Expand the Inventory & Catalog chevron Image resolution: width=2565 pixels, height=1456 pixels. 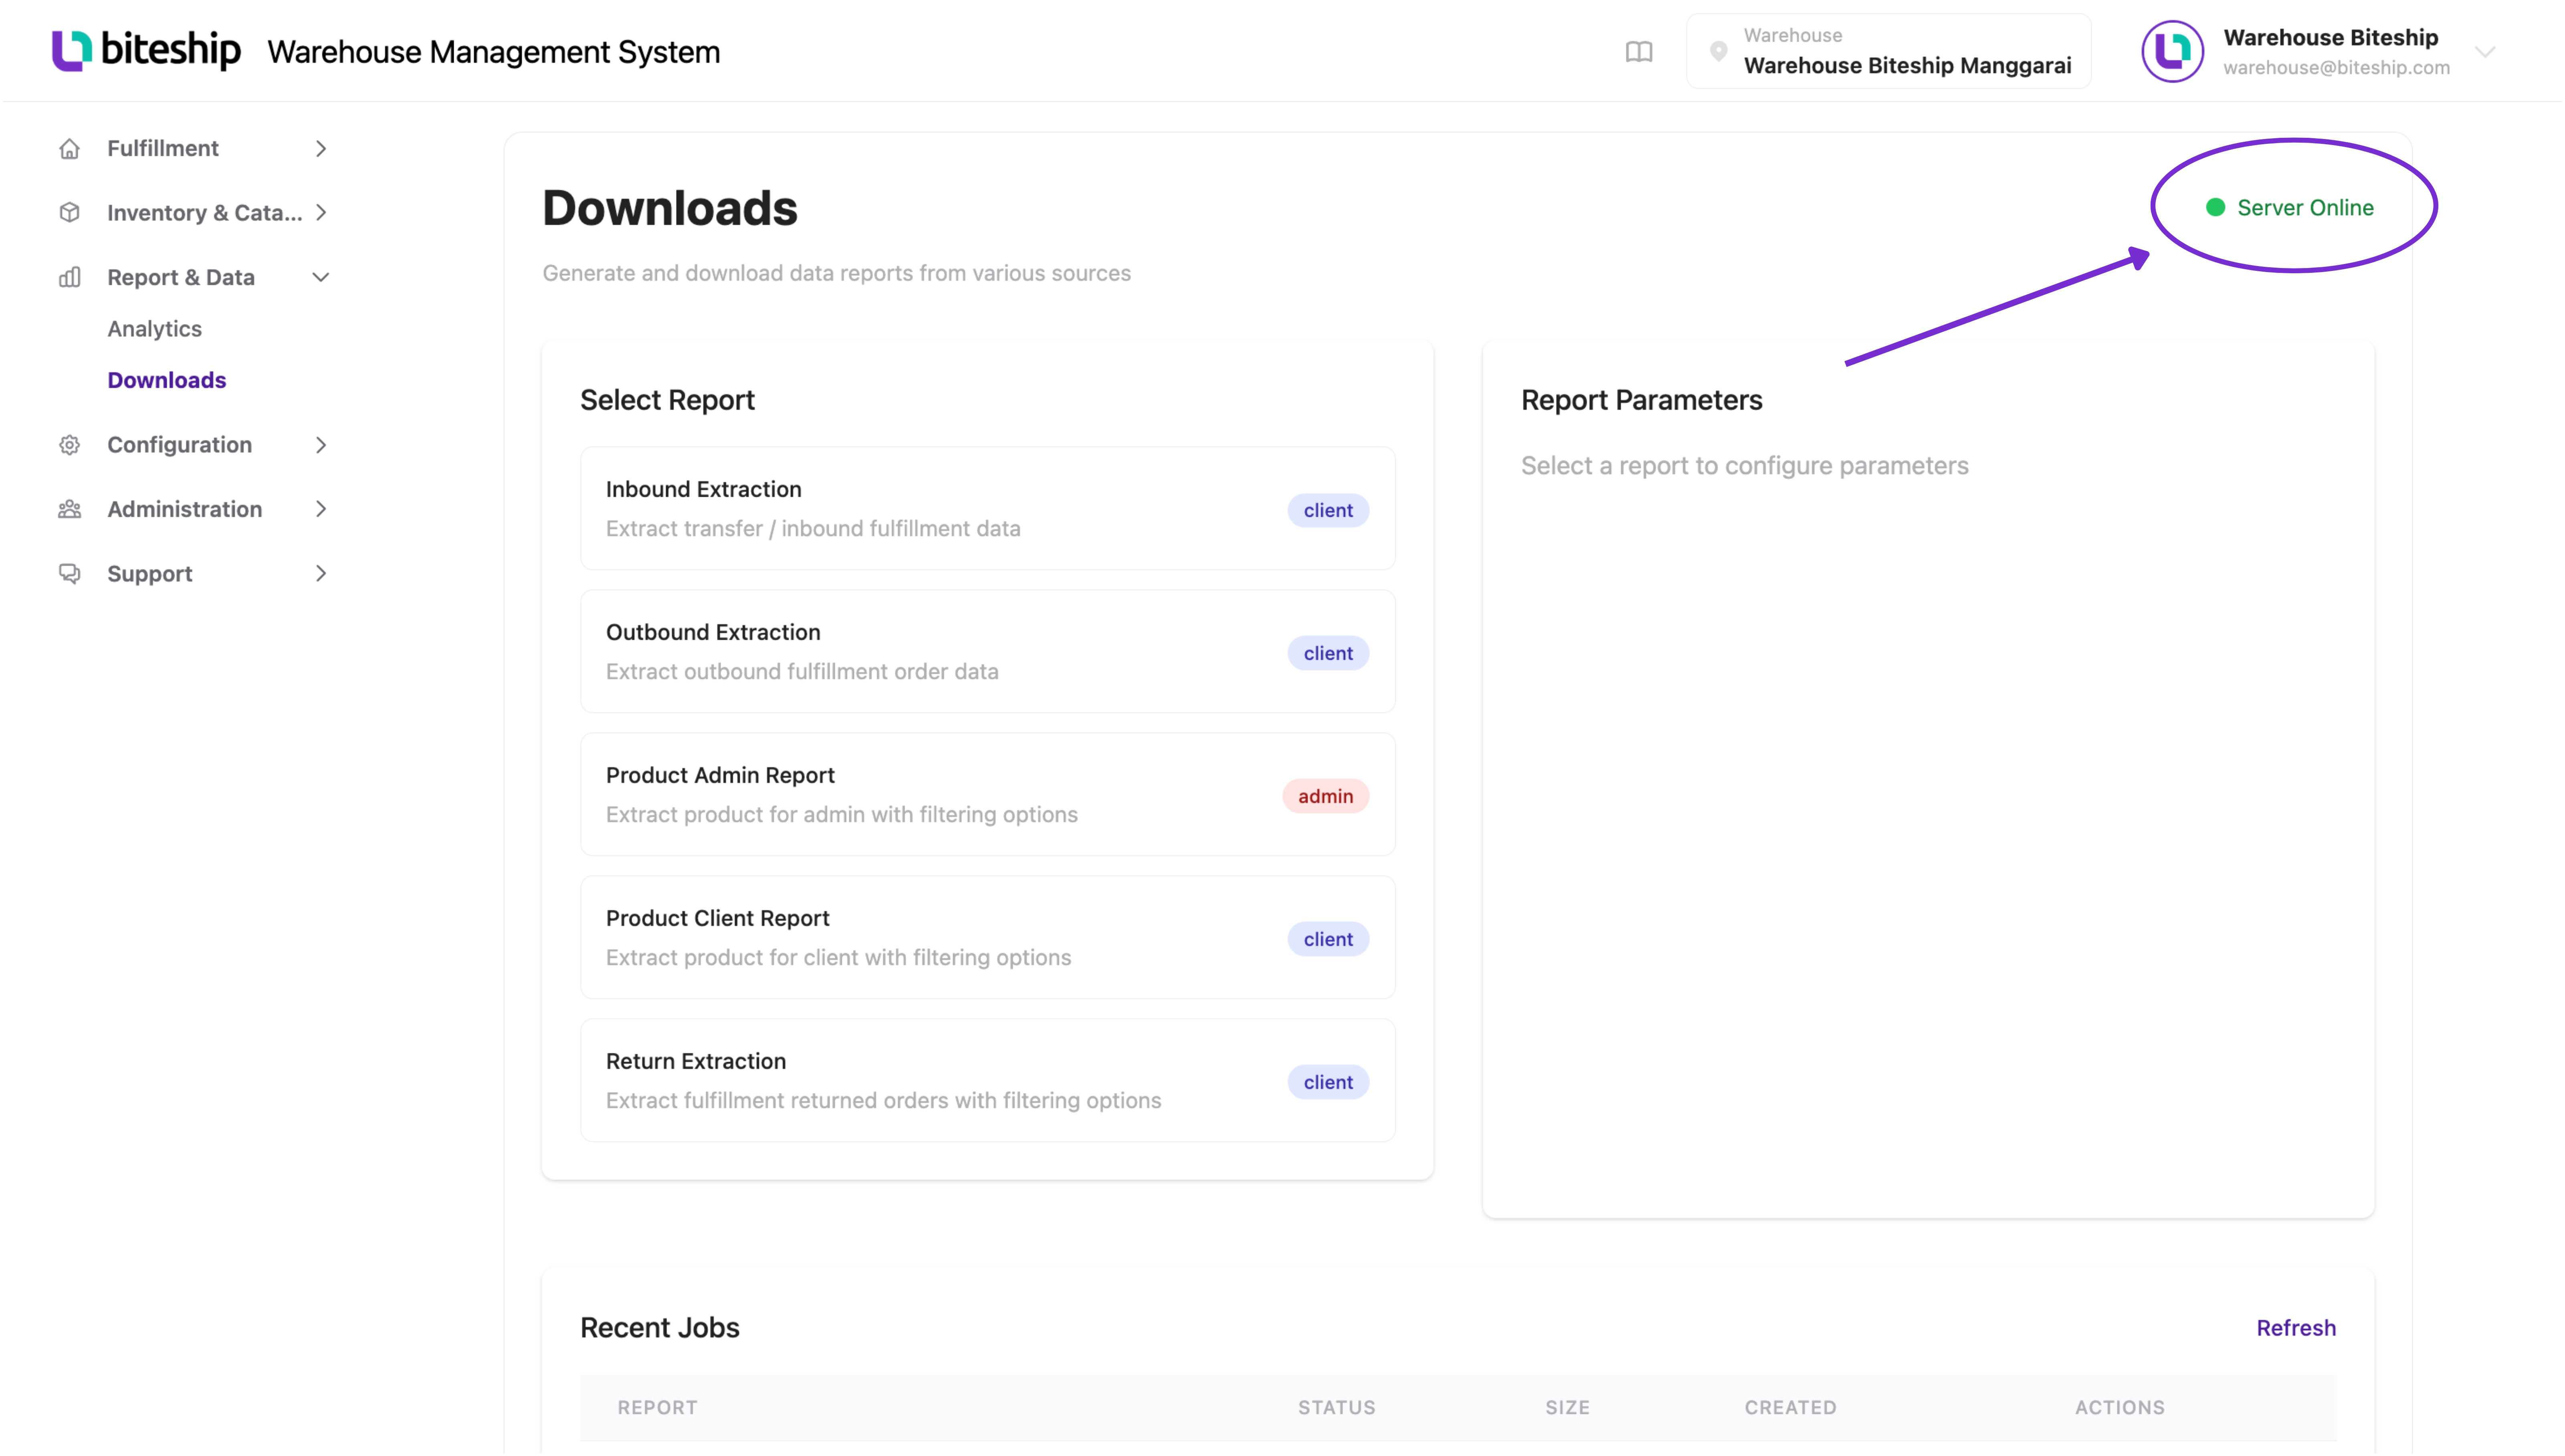(321, 212)
